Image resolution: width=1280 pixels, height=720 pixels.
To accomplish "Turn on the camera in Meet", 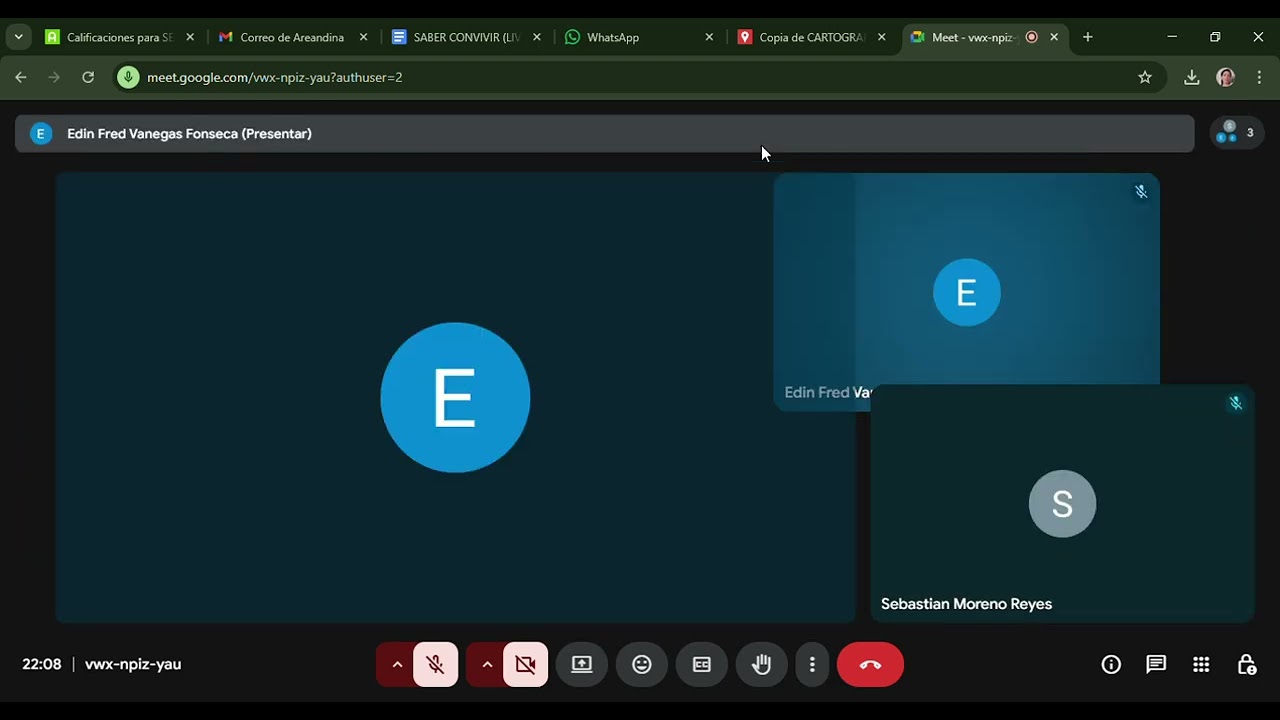I will click(x=525, y=664).
